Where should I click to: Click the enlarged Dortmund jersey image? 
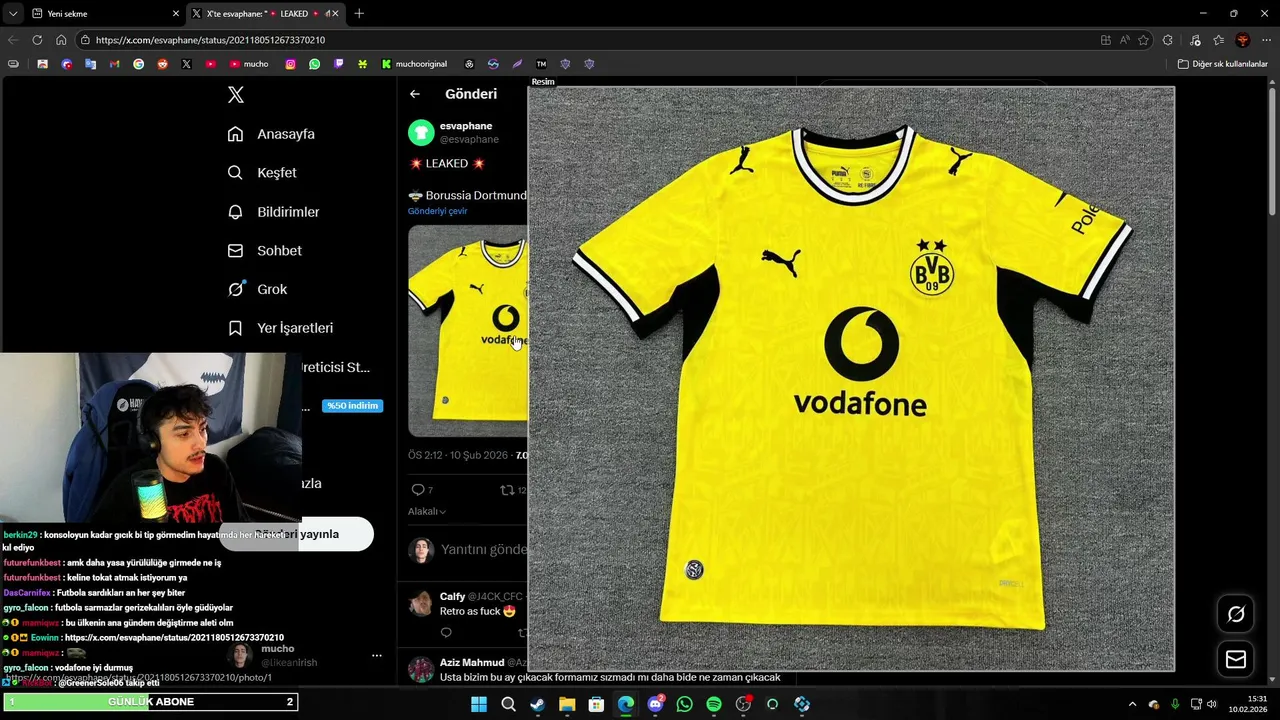[x=851, y=378]
